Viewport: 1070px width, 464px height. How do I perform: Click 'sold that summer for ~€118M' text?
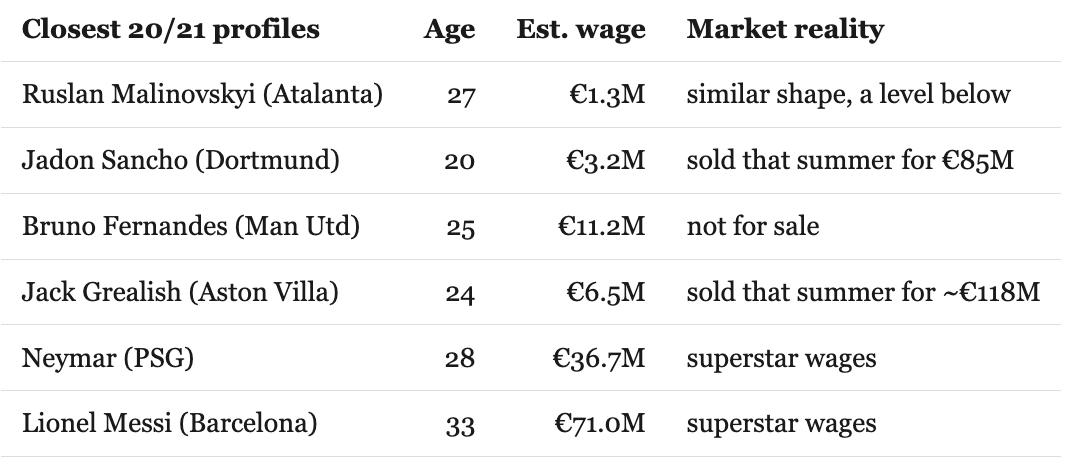[x=863, y=292]
